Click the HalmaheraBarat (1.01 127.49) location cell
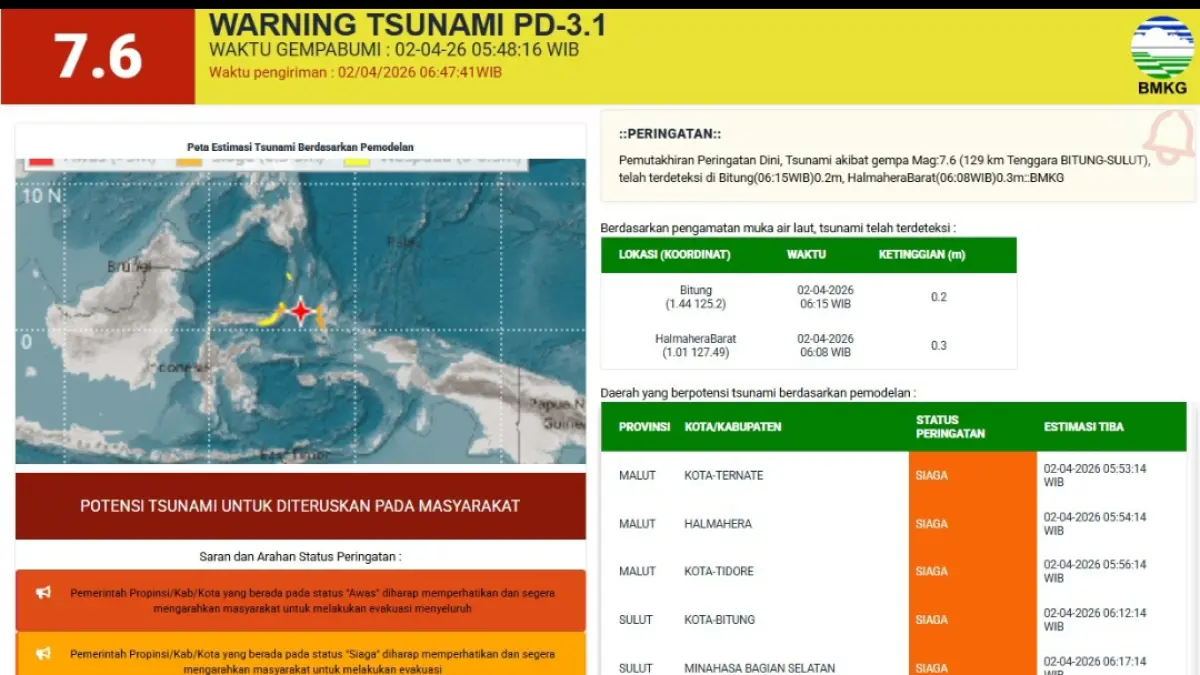Viewport: 1200px width, 675px height. point(695,345)
